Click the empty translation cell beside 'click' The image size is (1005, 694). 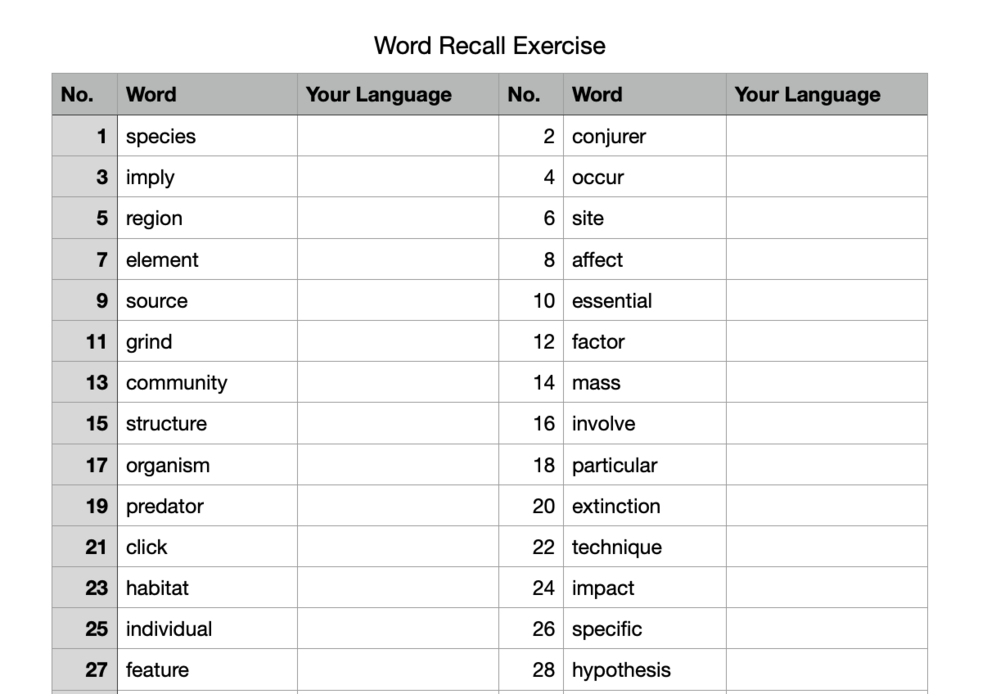398,547
